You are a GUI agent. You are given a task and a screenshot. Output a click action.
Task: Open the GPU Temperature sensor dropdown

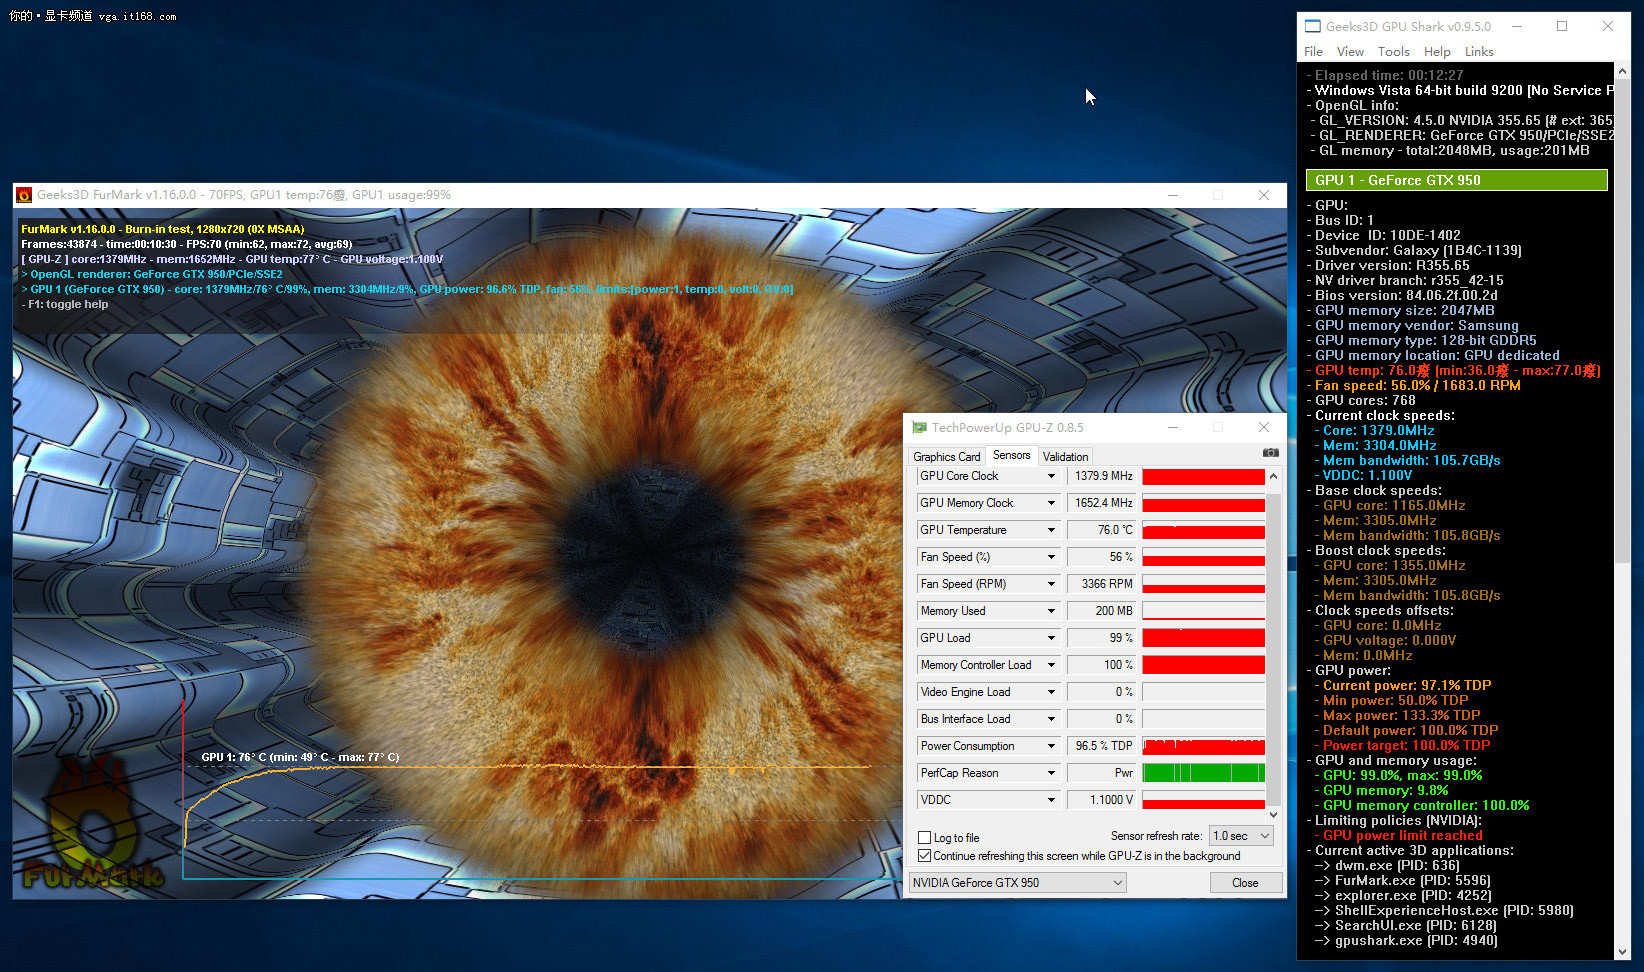(x=1051, y=530)
